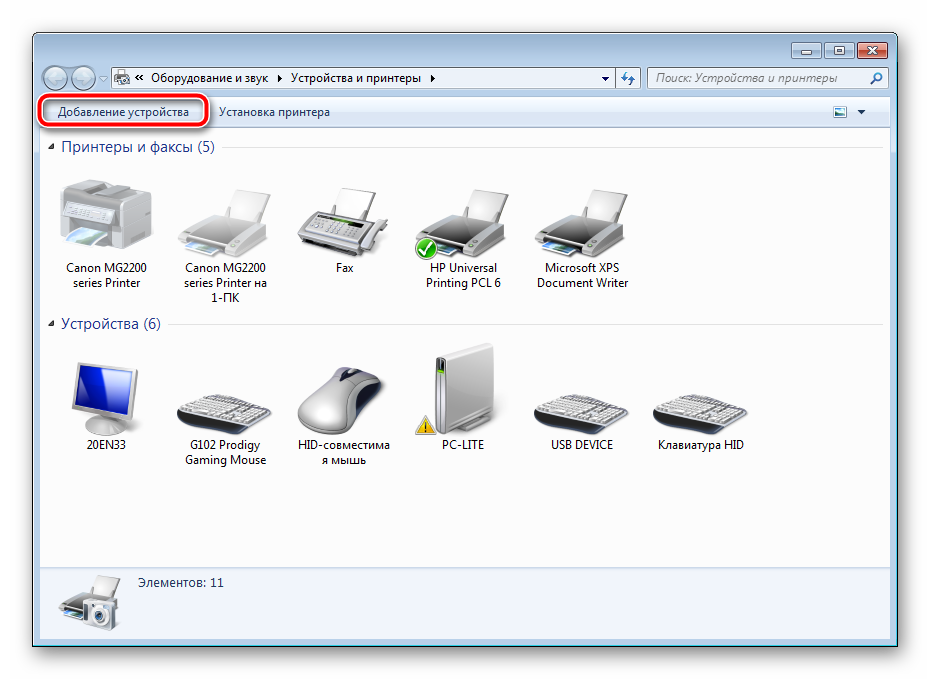Click Оборудование и звук in breadcrumb
This screenshot has width=930, height=679.
[211, 78]
